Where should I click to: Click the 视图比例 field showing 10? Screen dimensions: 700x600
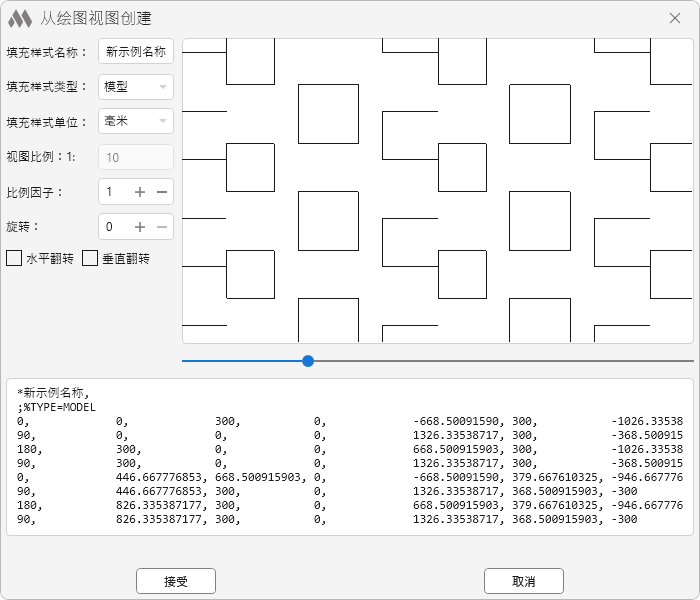coord(136,157)
